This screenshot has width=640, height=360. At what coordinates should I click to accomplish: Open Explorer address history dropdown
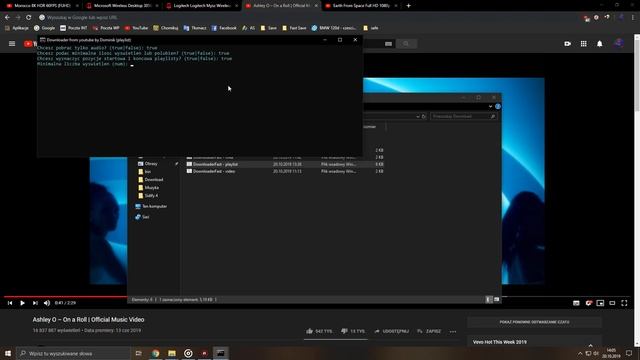tap(418, 116)
